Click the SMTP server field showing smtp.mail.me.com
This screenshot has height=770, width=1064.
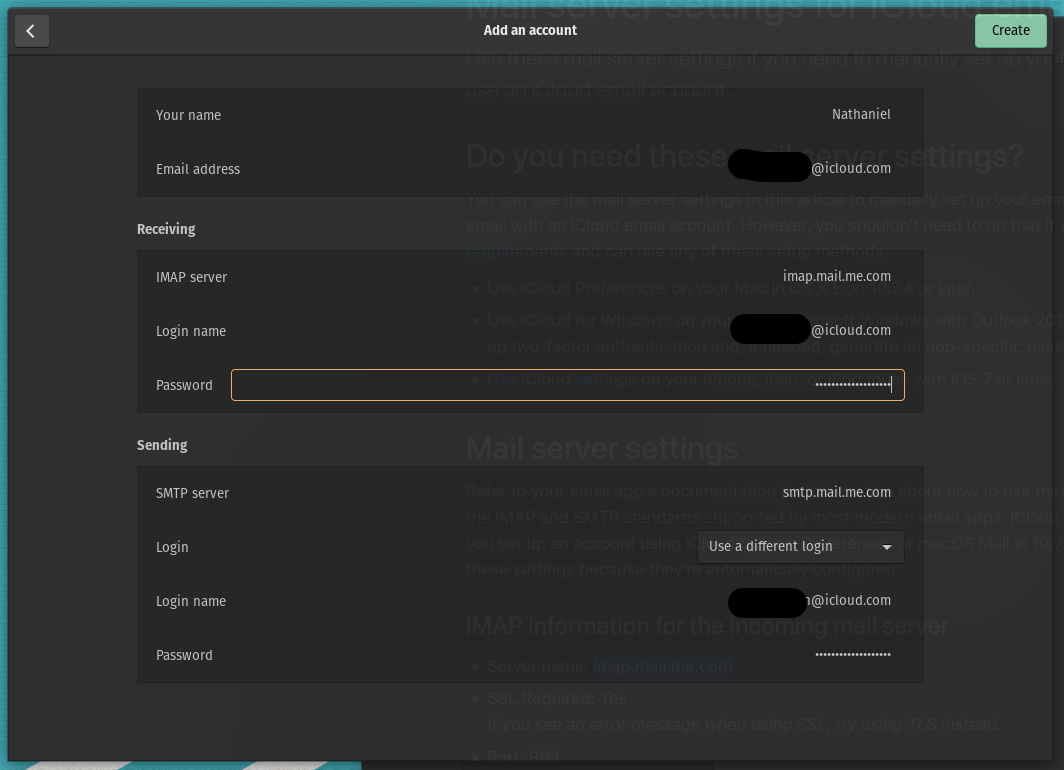coord(530,492)
